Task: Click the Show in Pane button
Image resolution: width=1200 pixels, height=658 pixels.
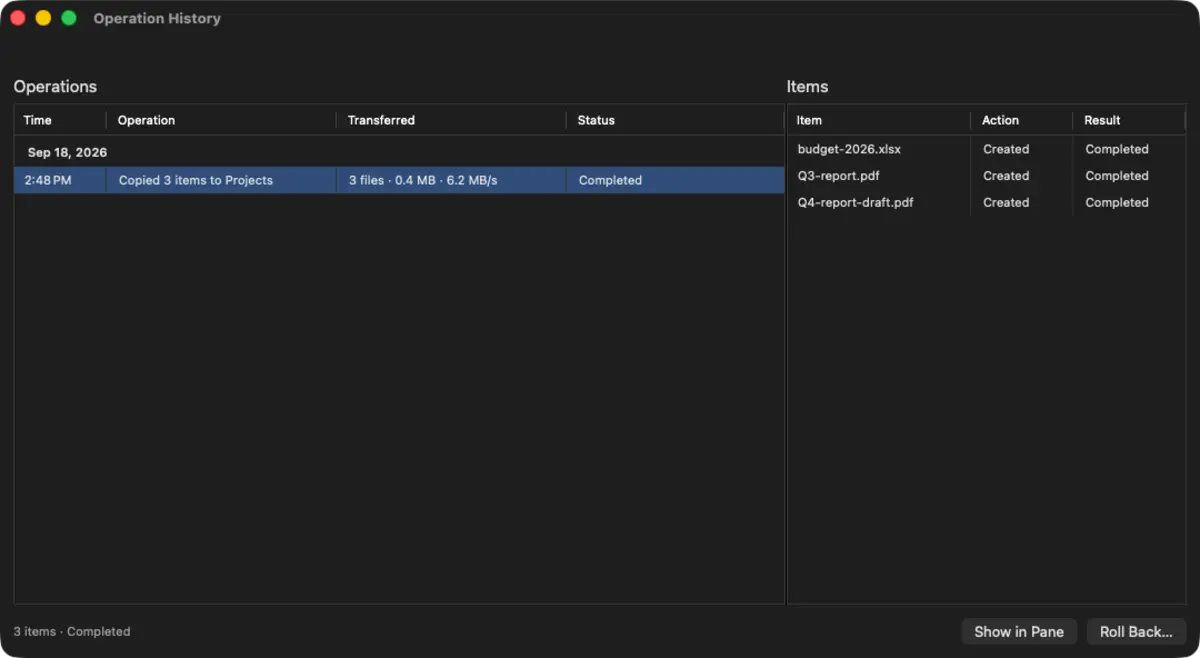Action: pyautogui.click(x=1019, y=631)
